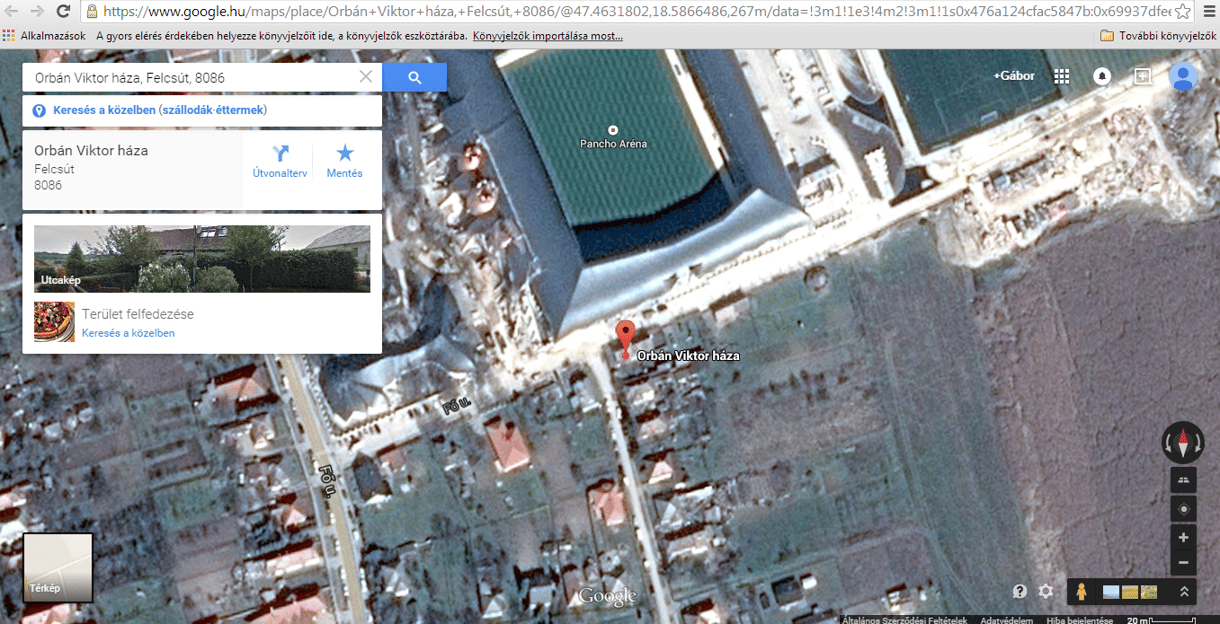Go forward with browser forward arrow

click(x=36, y=12)
